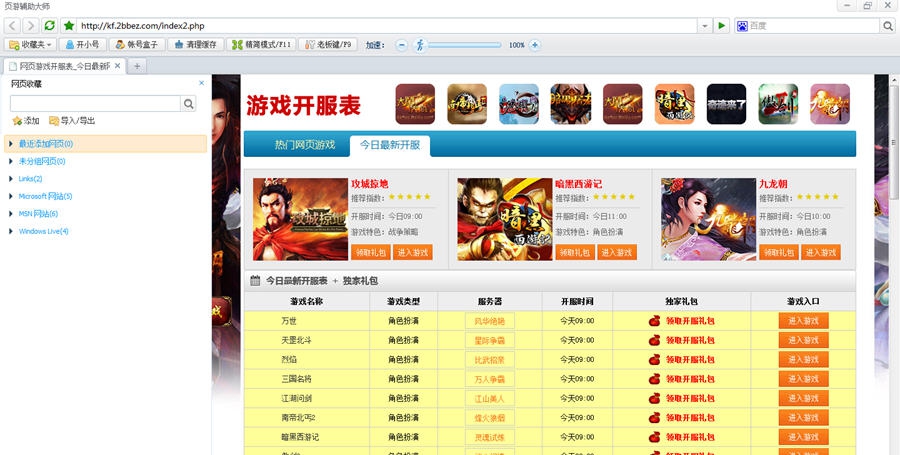Click 领取开服礼包 link in 烈焰 row

point(690,360)
